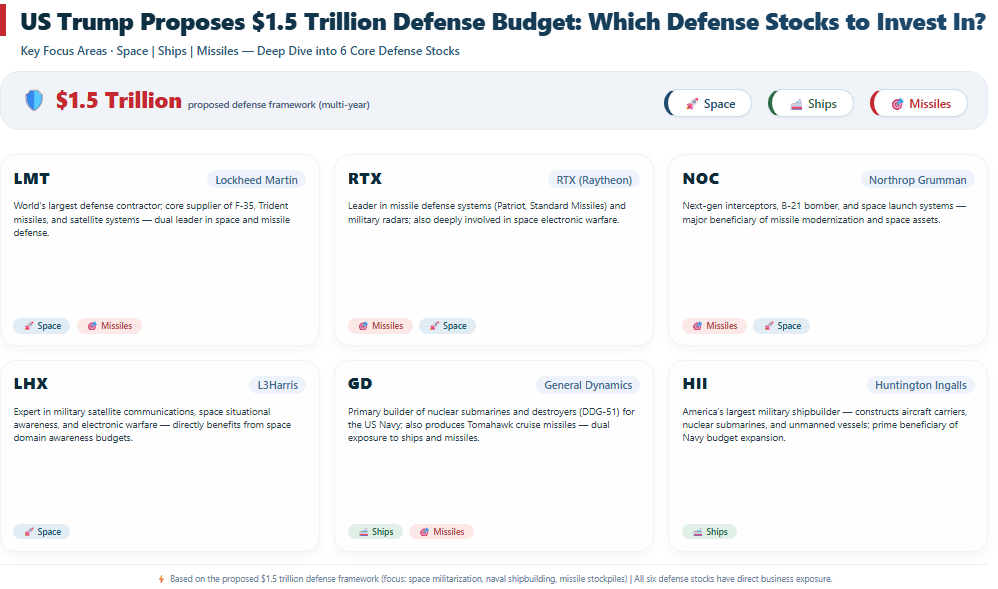Select the General Dynamics name badge
The width and height of the screenshot is (998, 589).
587,385
